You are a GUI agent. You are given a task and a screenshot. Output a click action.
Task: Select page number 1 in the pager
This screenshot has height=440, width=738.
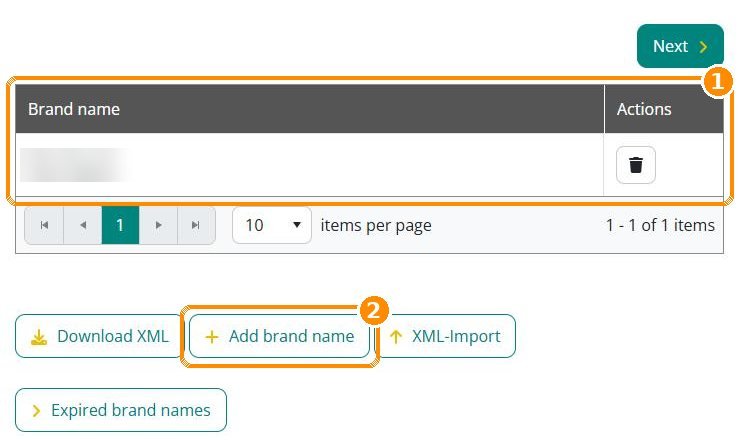pyautogui.click(x=120, y=225)
